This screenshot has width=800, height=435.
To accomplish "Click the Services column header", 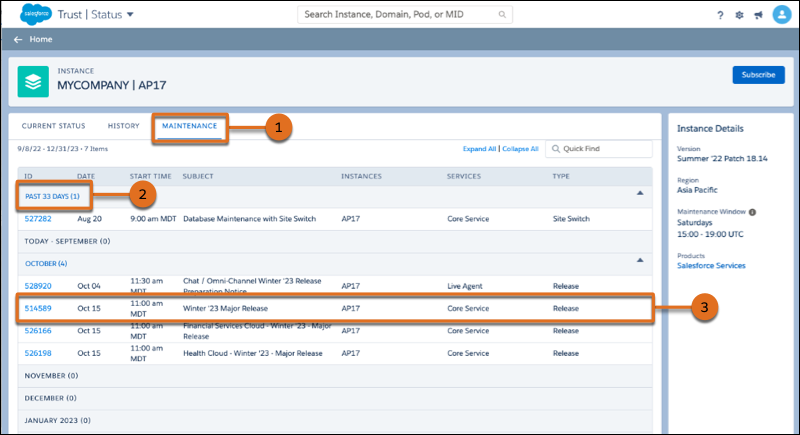I will click(x=464, y=176).
